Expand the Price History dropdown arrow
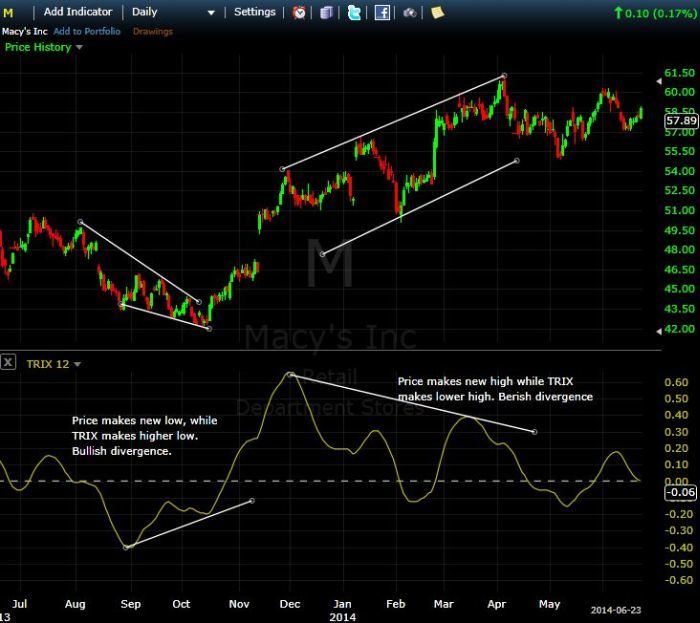The width and height of the screenshot is (700, 623). [x=79, y=47]
